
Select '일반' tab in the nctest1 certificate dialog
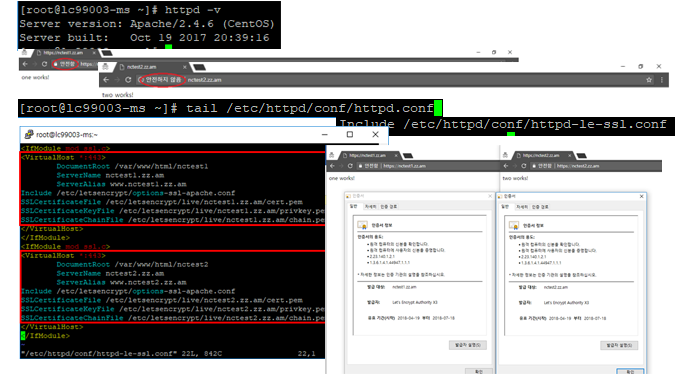tap(354, 206)
